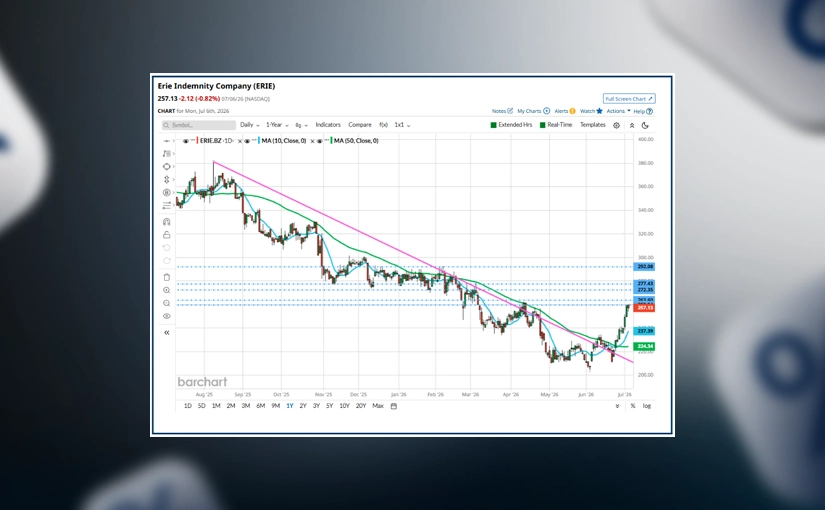The height and width of the screenshot is (510, 825).
Task: Open chart settings gear icon
Action: pos(617,125)
